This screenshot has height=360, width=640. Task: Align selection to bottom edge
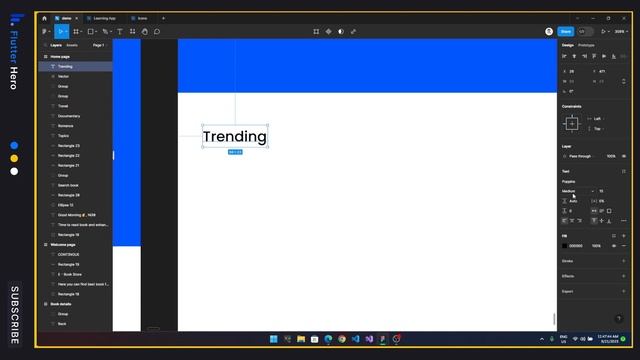[x=614, y=56]
